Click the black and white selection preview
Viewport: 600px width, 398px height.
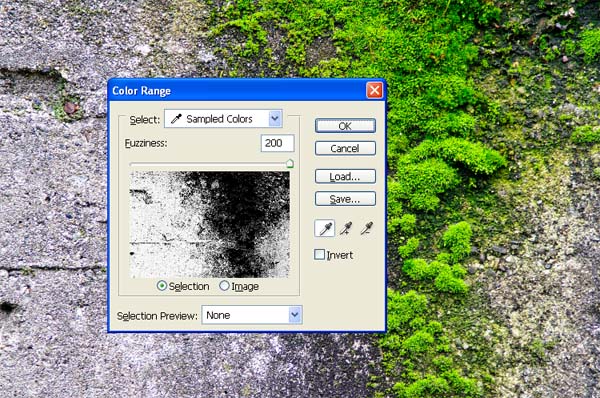click(210, 225)
